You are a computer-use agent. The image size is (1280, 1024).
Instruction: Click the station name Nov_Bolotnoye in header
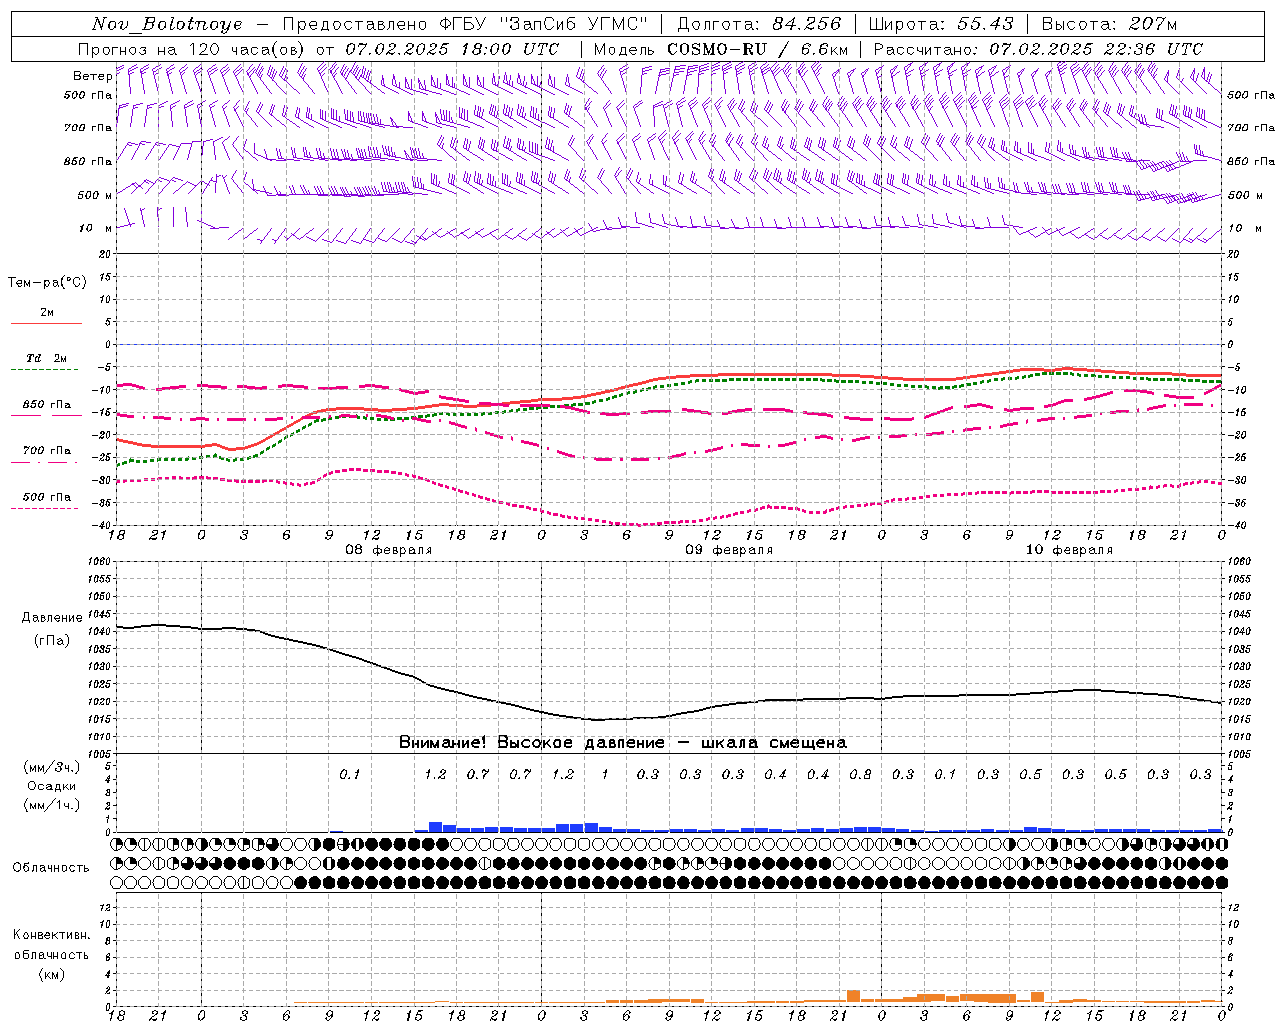tap(167, 24)
